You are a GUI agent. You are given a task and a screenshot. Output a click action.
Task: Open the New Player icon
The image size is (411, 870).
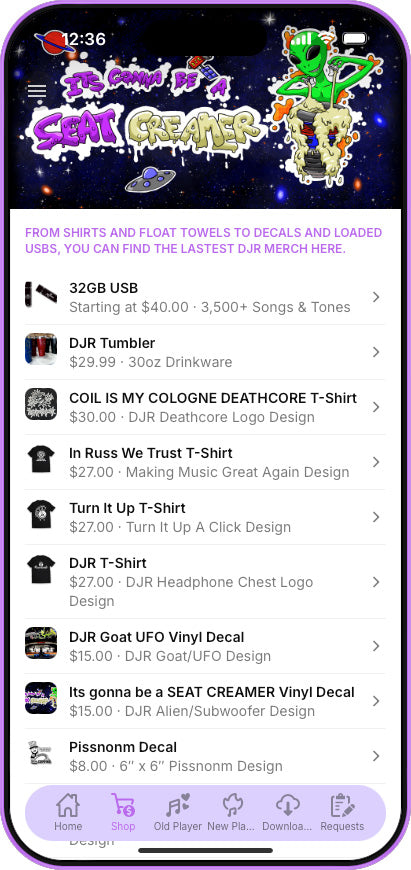click(x=233, y=805)
